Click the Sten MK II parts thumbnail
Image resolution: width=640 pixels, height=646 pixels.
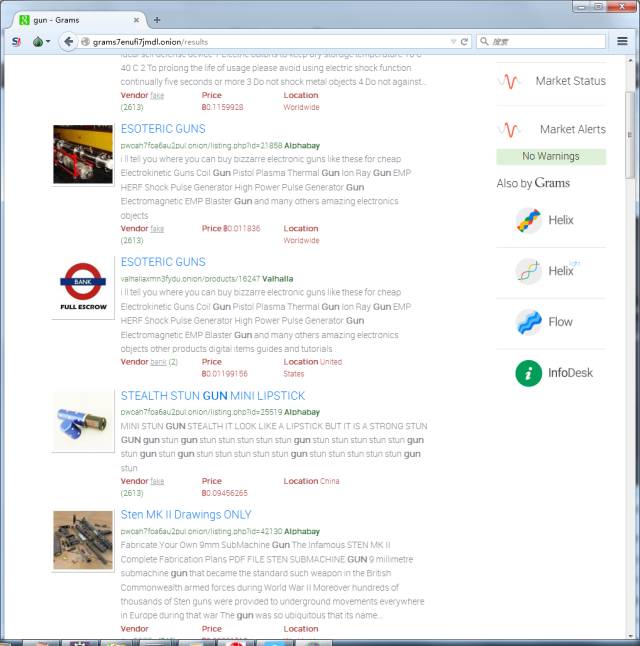(83, 540)
